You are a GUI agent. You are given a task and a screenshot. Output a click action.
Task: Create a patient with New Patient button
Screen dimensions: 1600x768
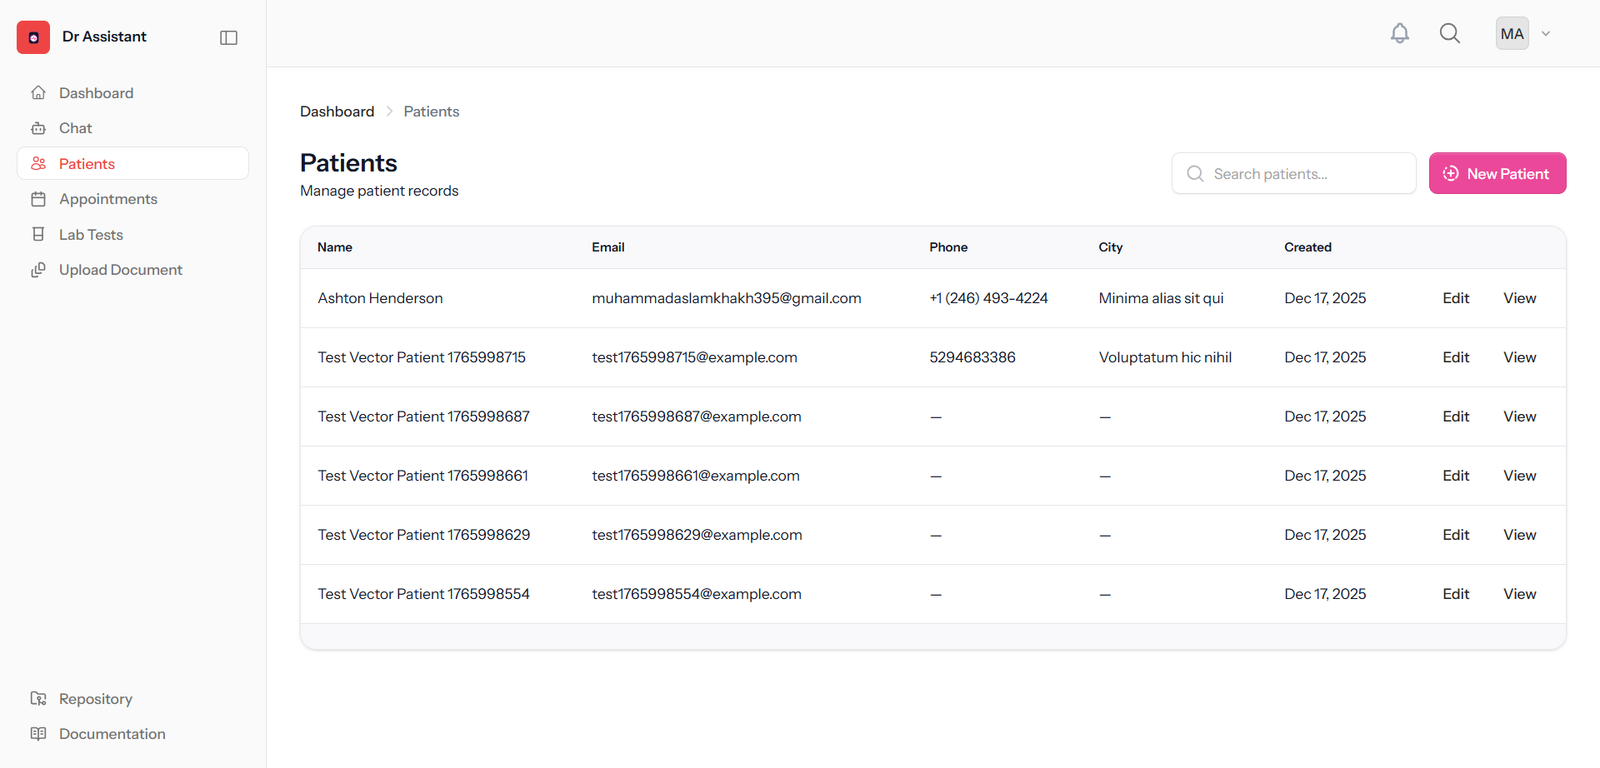1497,173
